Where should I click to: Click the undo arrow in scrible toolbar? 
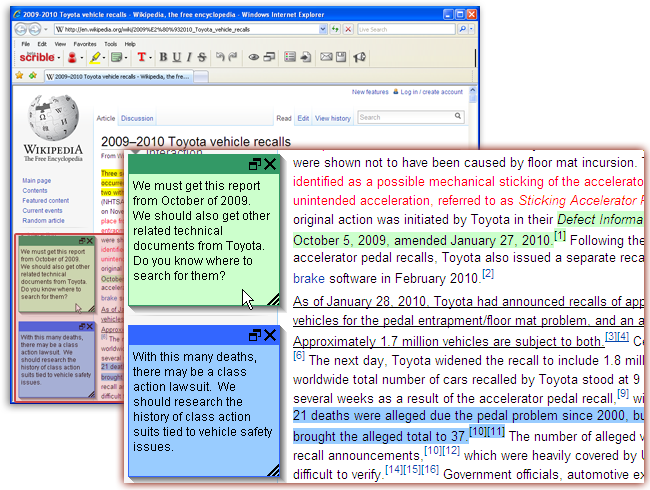pyautogui.click(x=220, y=57)
